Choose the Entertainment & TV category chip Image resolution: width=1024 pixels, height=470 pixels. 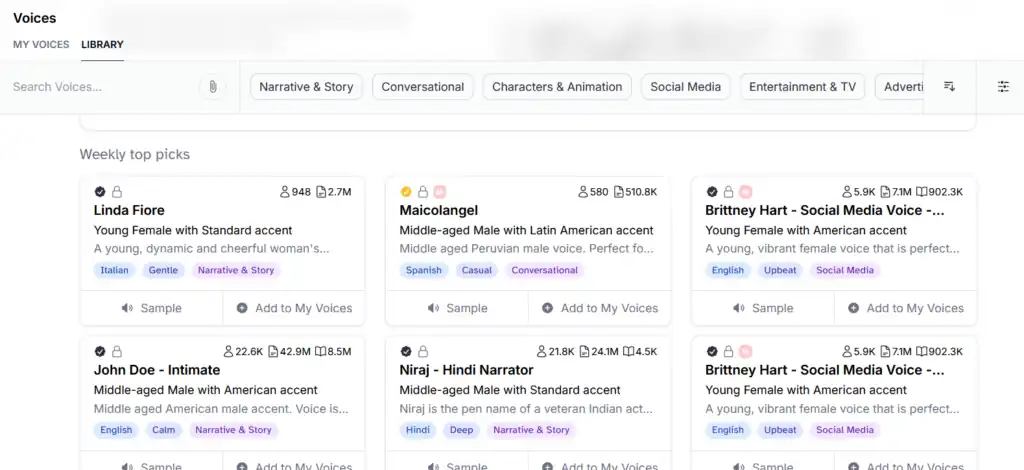802,87
